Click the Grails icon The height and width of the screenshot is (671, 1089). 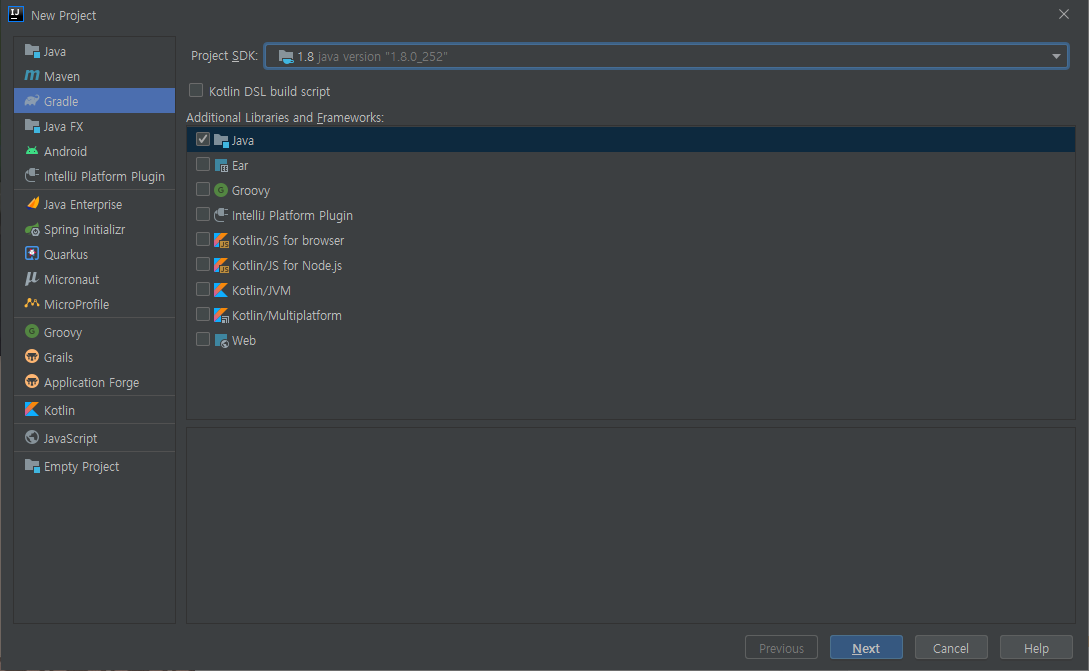(32, 356)
